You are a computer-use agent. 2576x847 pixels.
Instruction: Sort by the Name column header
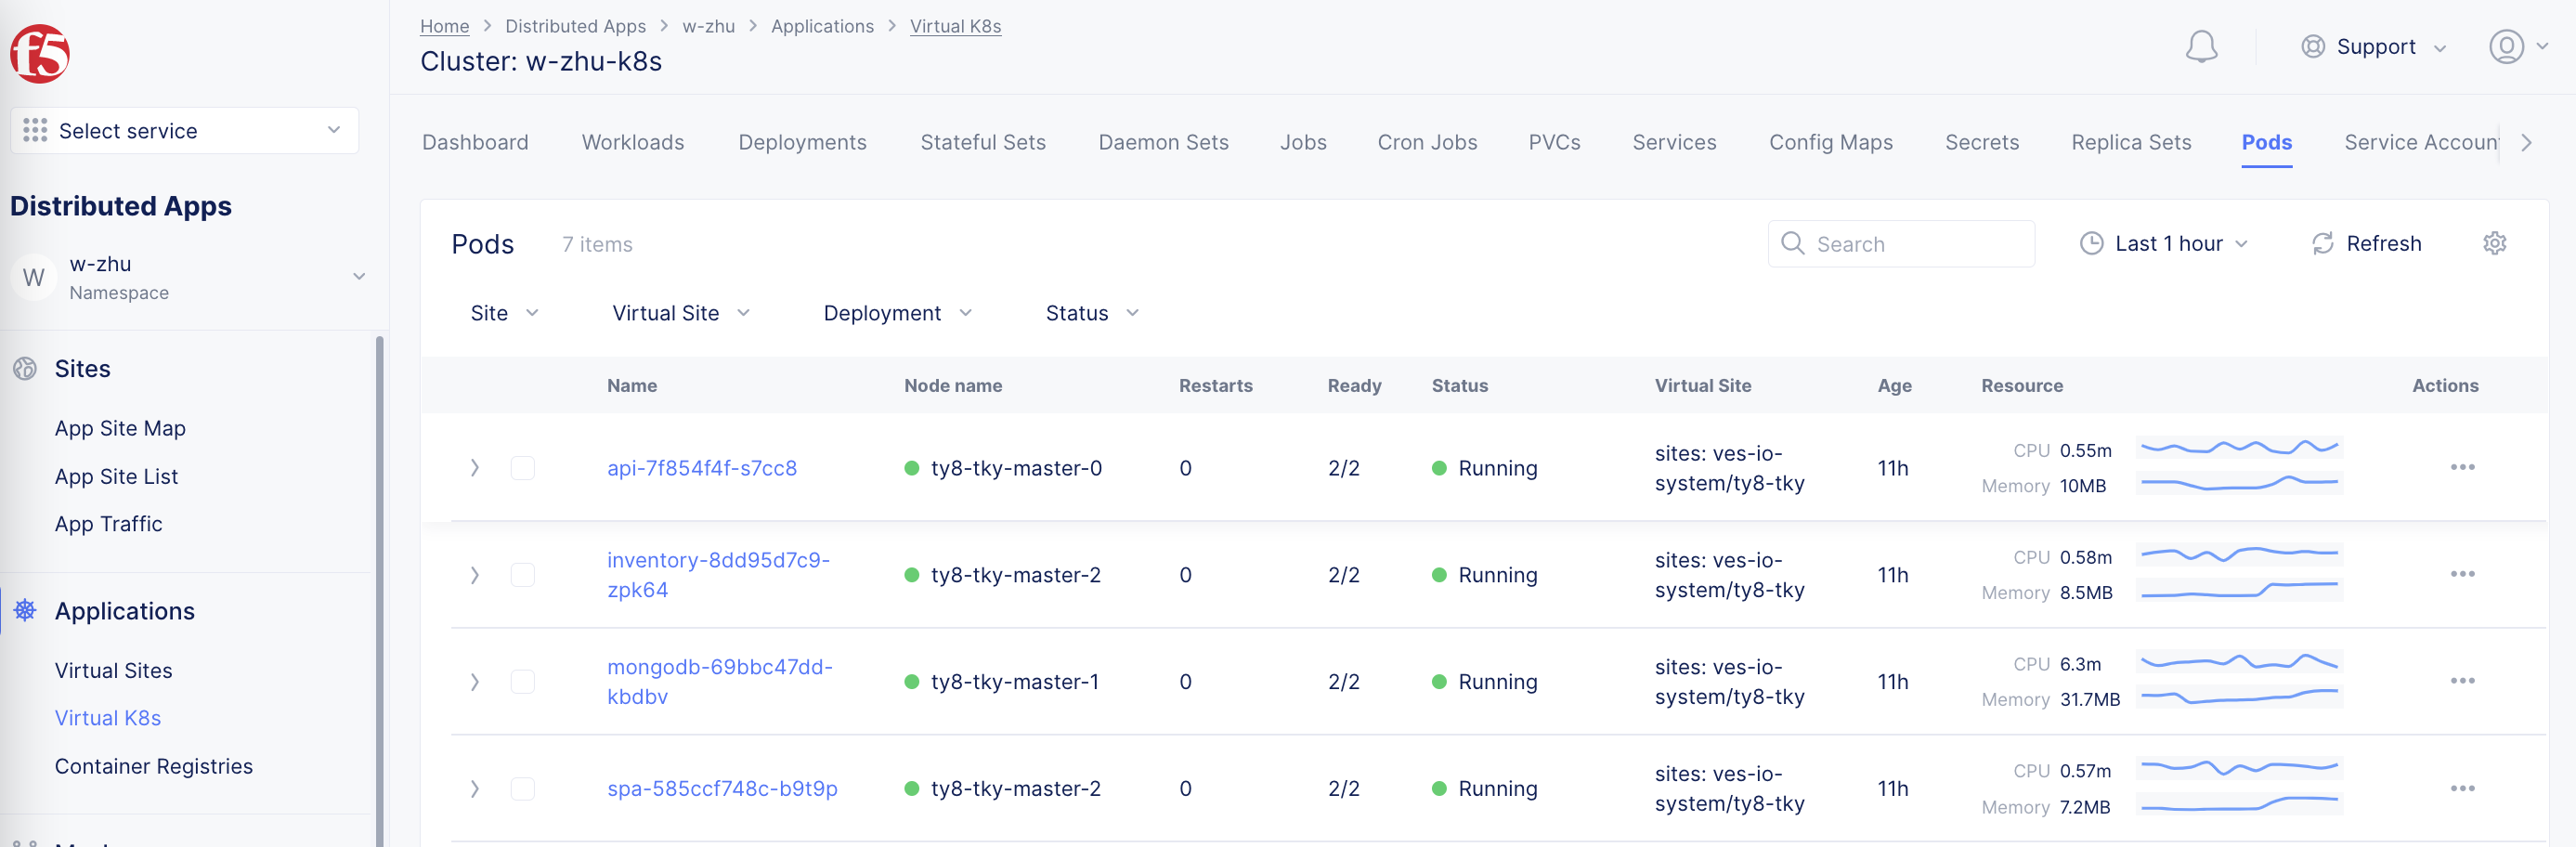[632, 385]
